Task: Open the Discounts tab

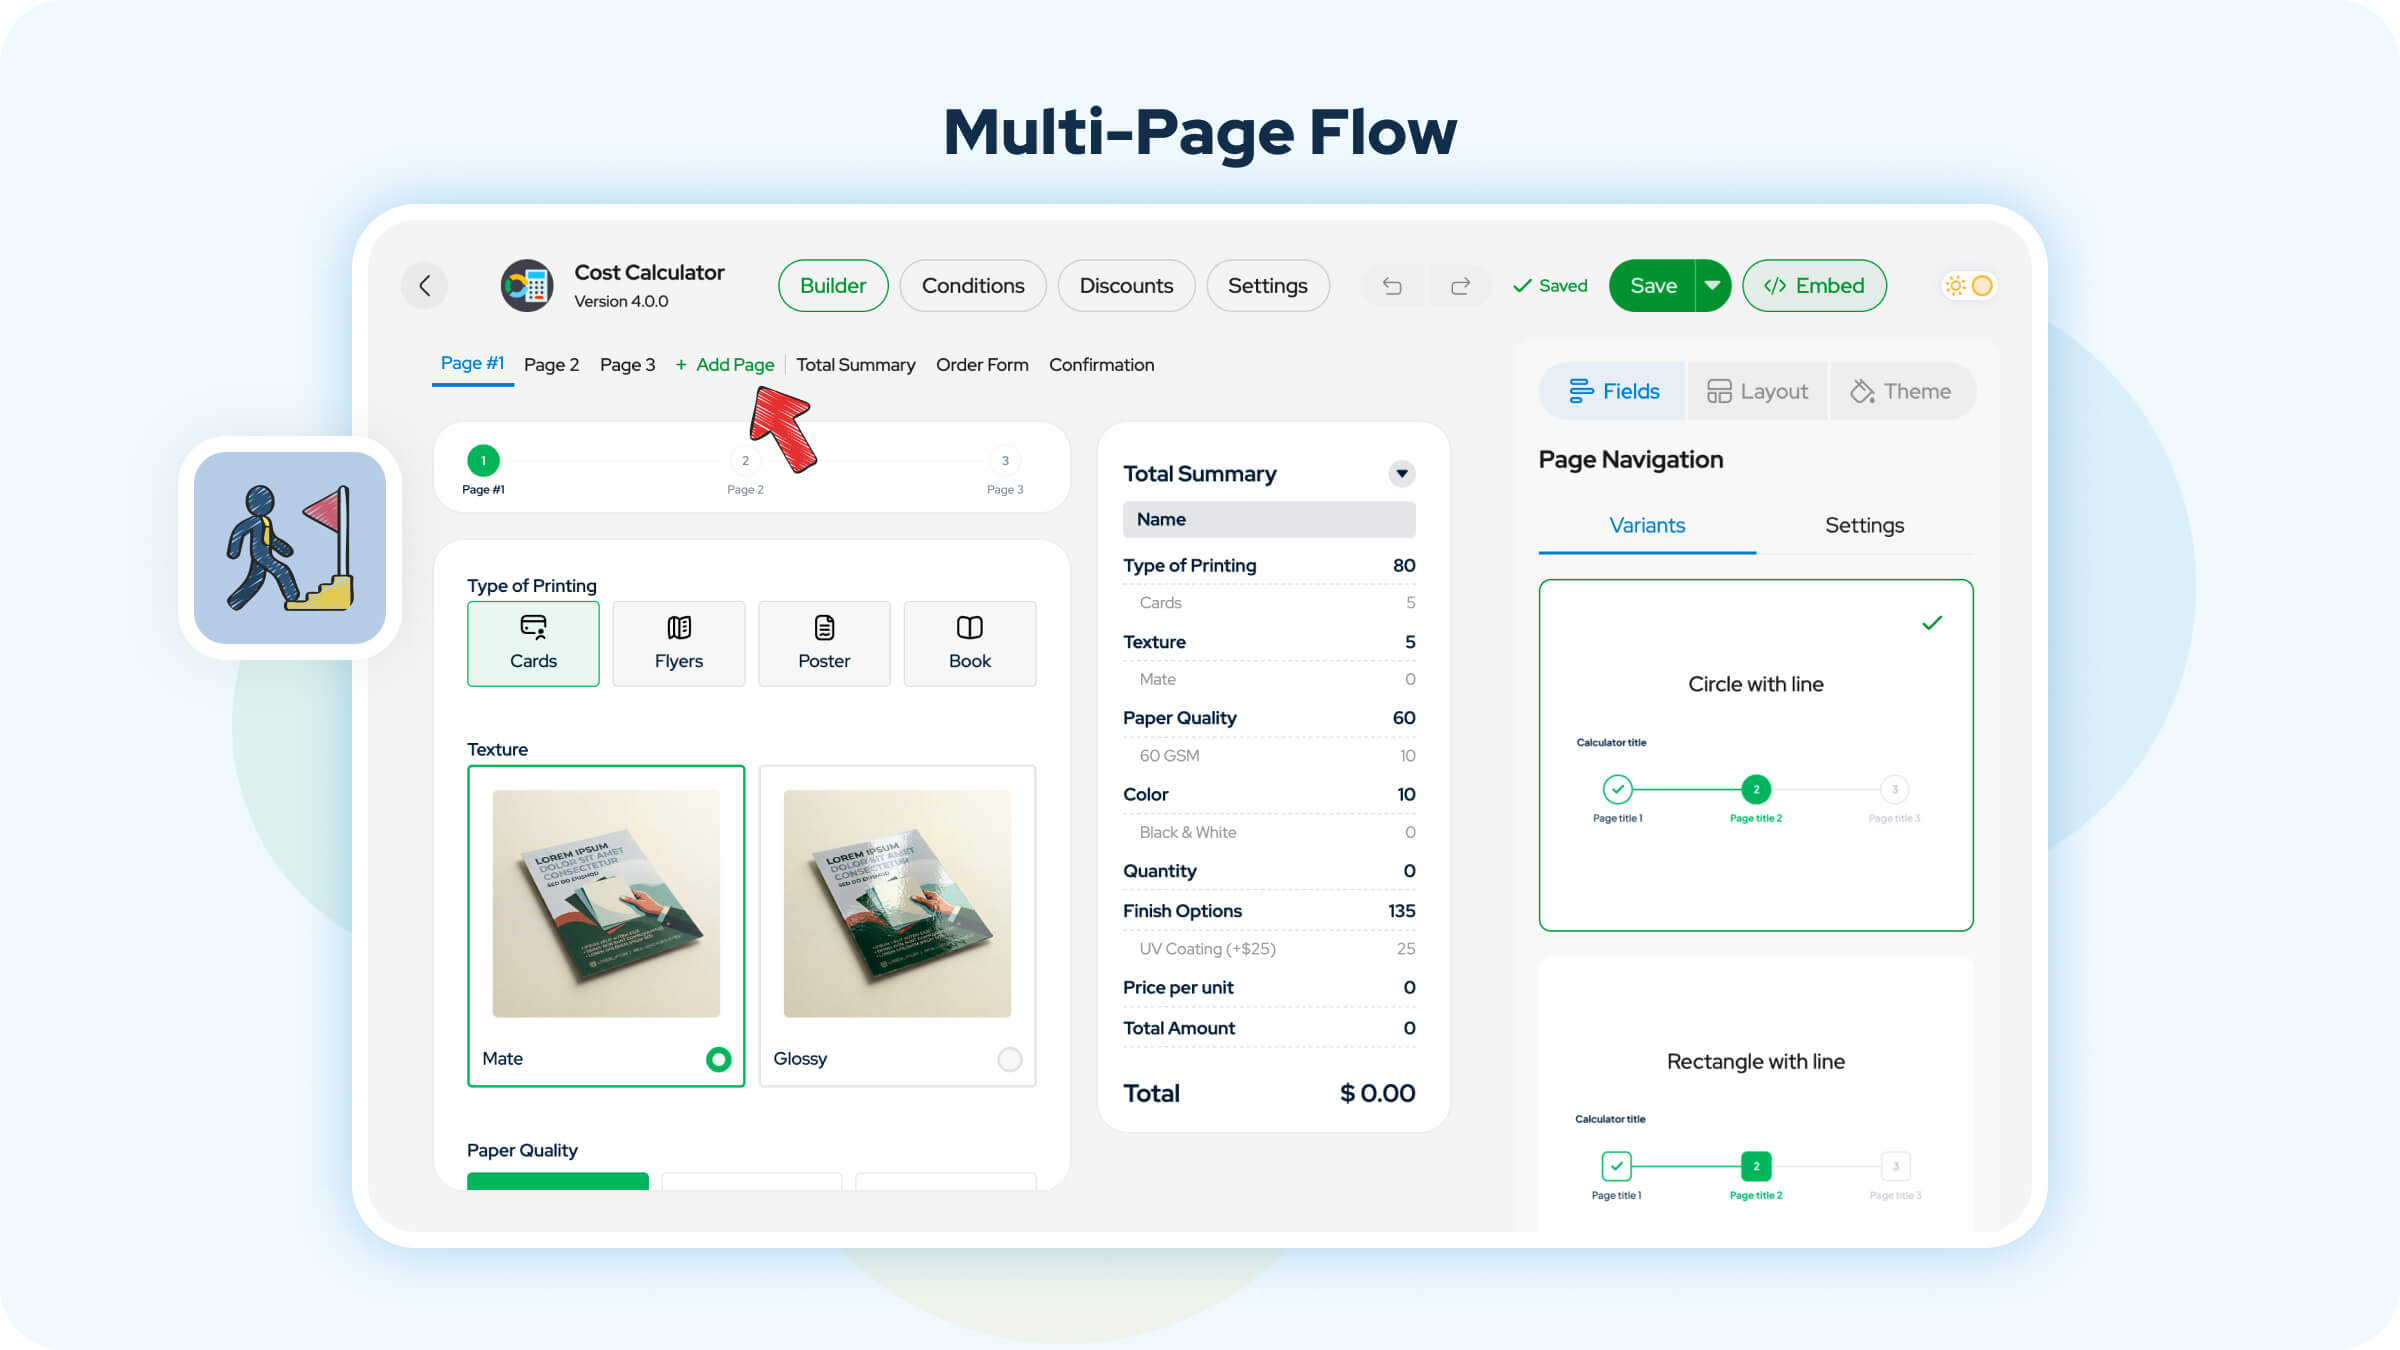Action: (x=1126, y=286)
